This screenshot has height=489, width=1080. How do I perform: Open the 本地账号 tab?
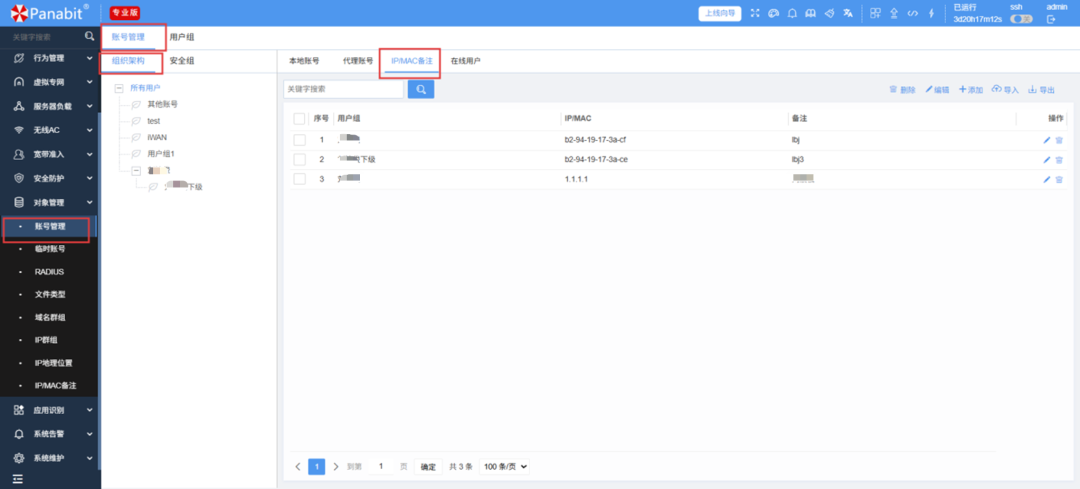pos(304,61)
